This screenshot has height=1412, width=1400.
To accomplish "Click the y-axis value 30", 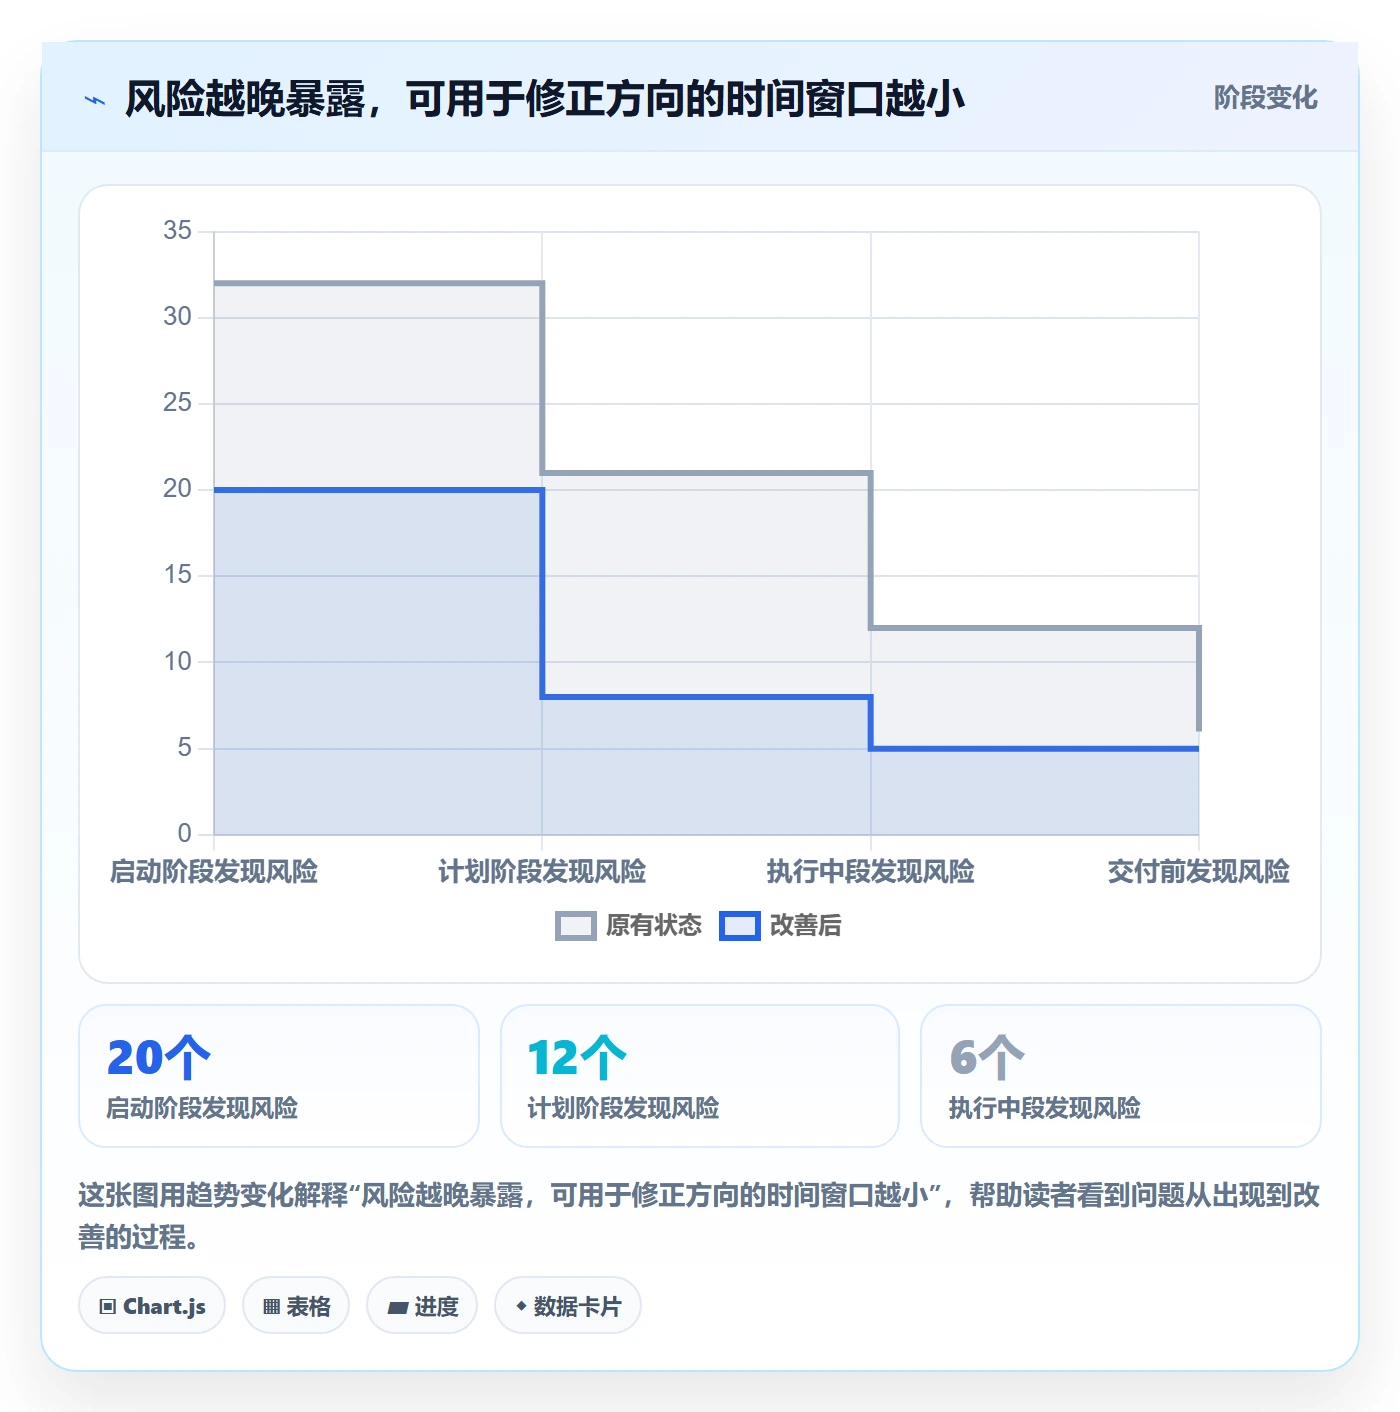I will [x=177, y=317].
